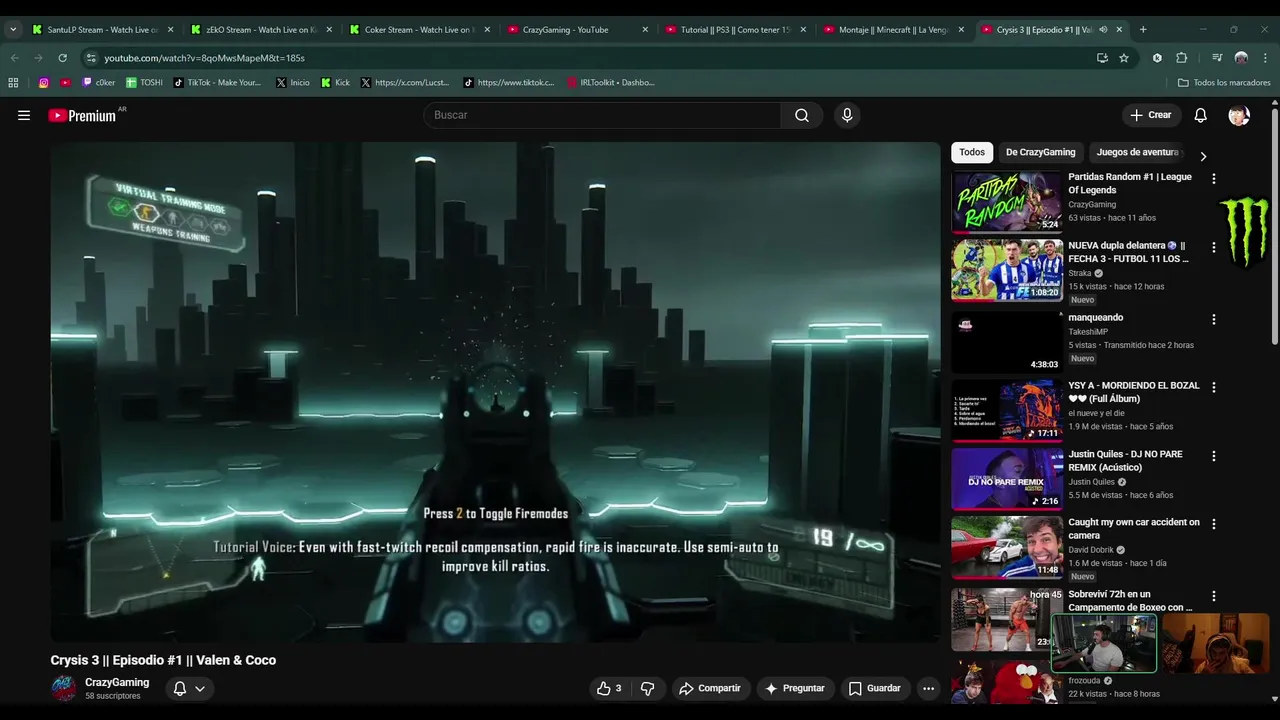Switch to the Montaje || Minecraft tab
Screen dimensions: 1280x720
tap(893, 30)
